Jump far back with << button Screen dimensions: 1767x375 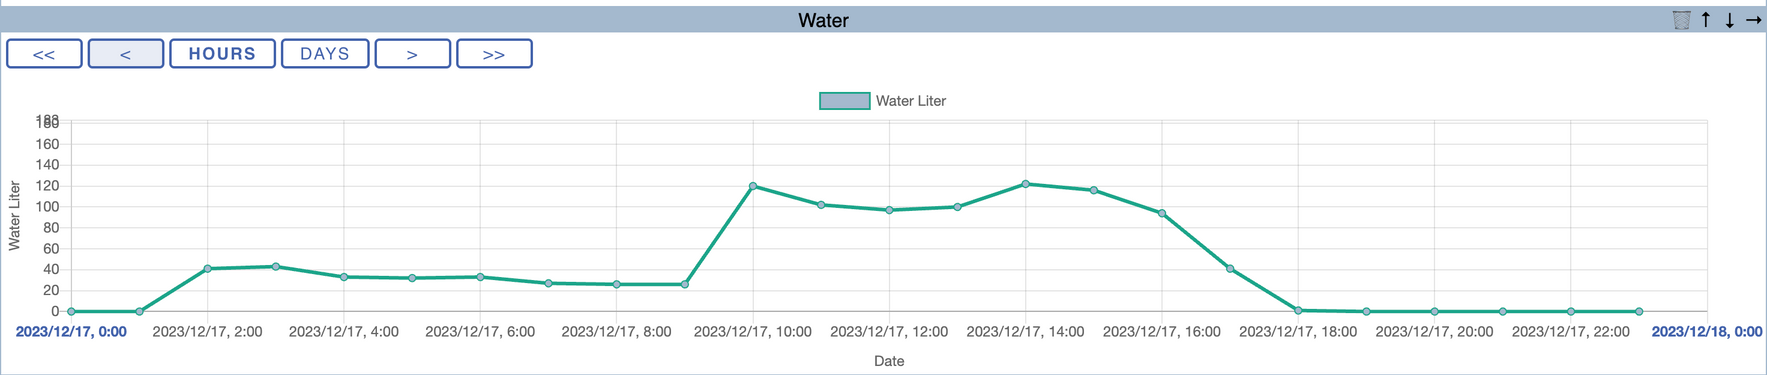[x=44, y=54]
